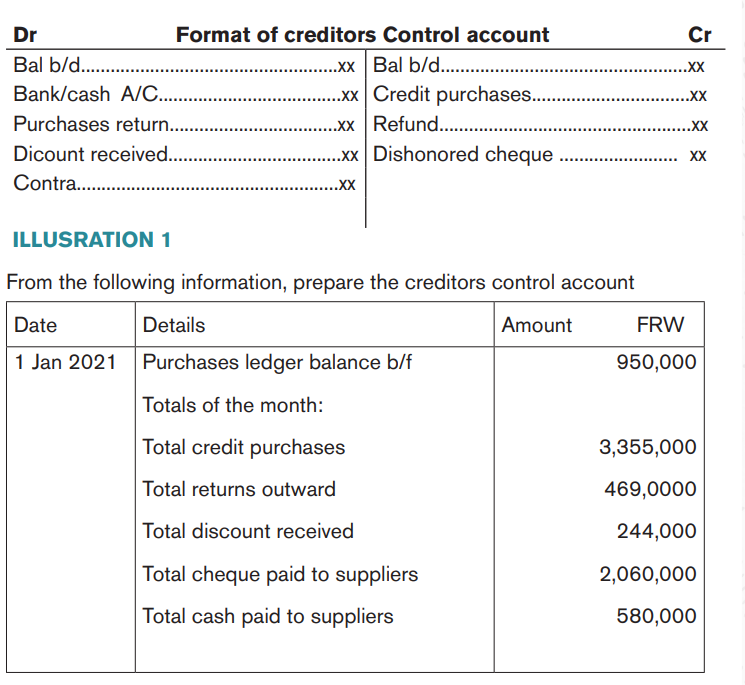Image resolution: width=745 pixels, height=685 pixels.
Task: Click the Total cash paid to suppliers entry
Action: point(268,617)
